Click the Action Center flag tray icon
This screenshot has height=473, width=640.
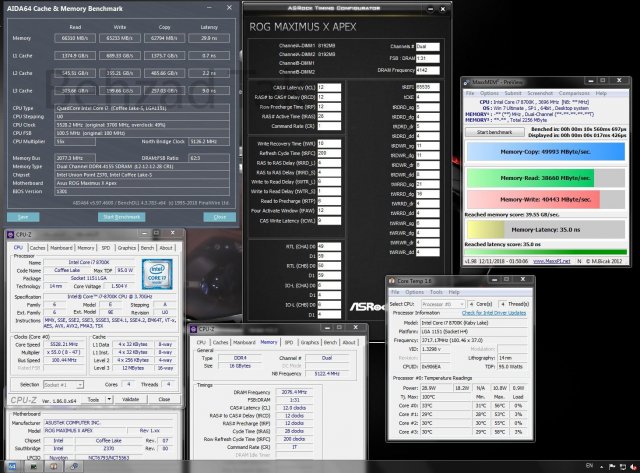612,466
